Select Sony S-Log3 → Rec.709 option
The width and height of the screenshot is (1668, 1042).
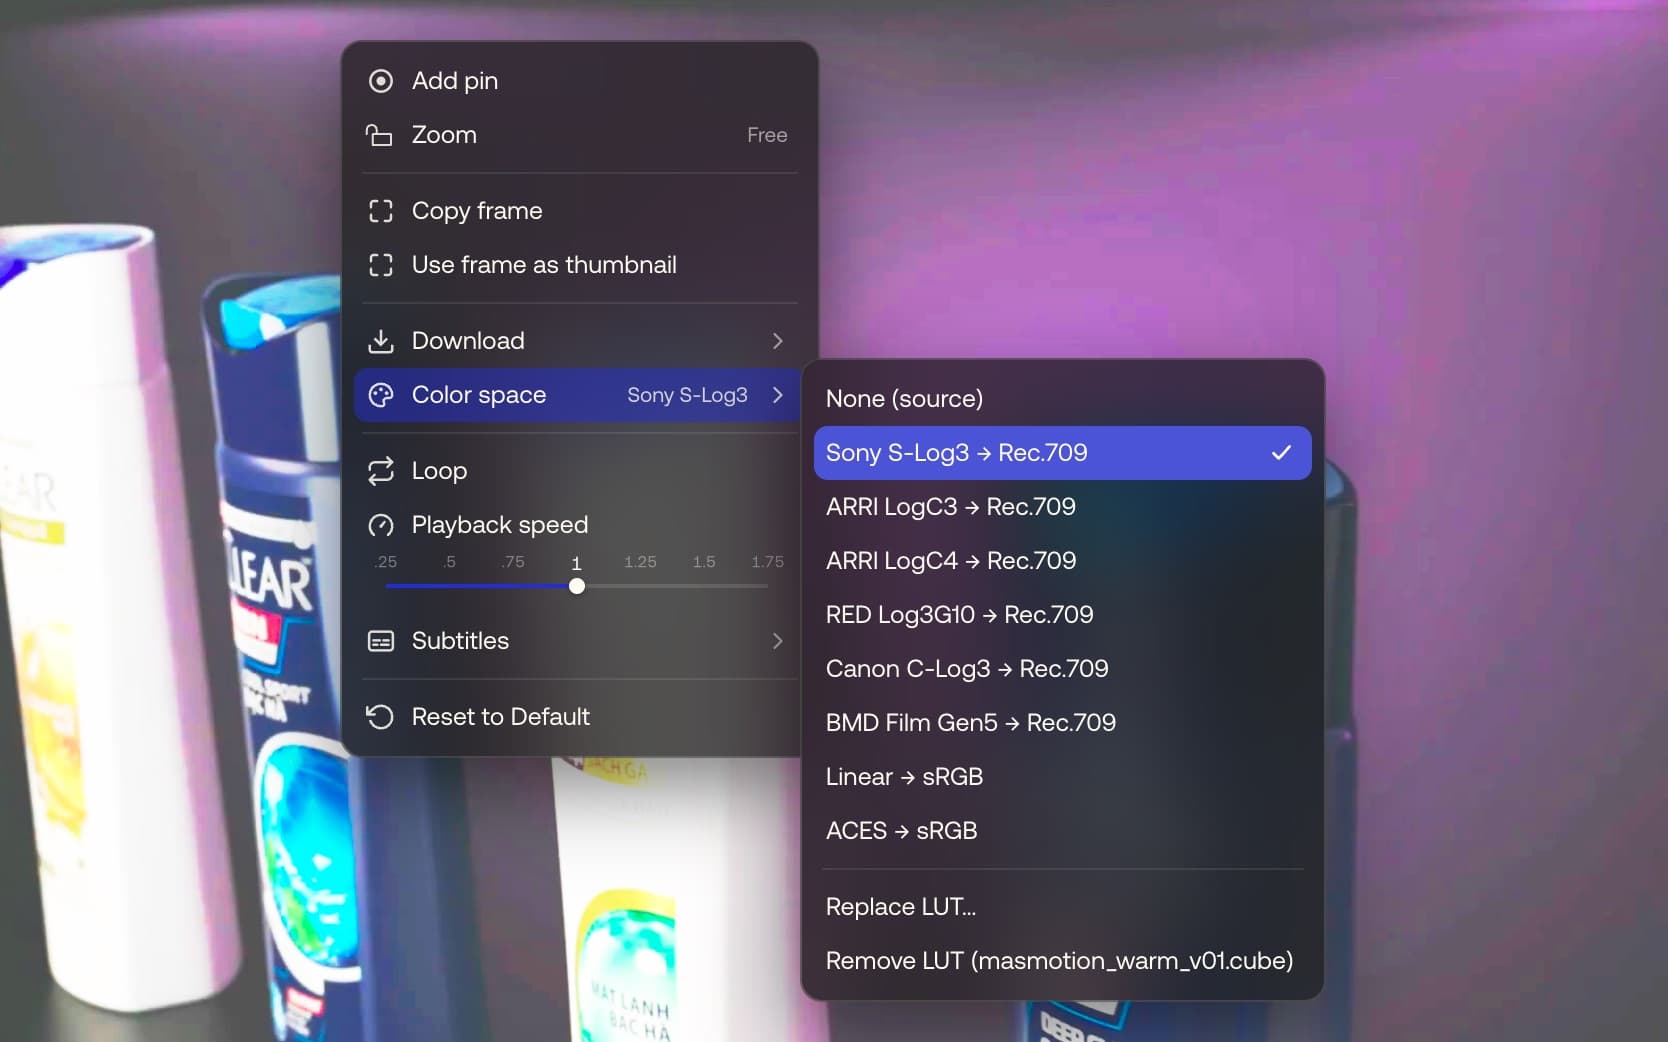(1062, 453)
